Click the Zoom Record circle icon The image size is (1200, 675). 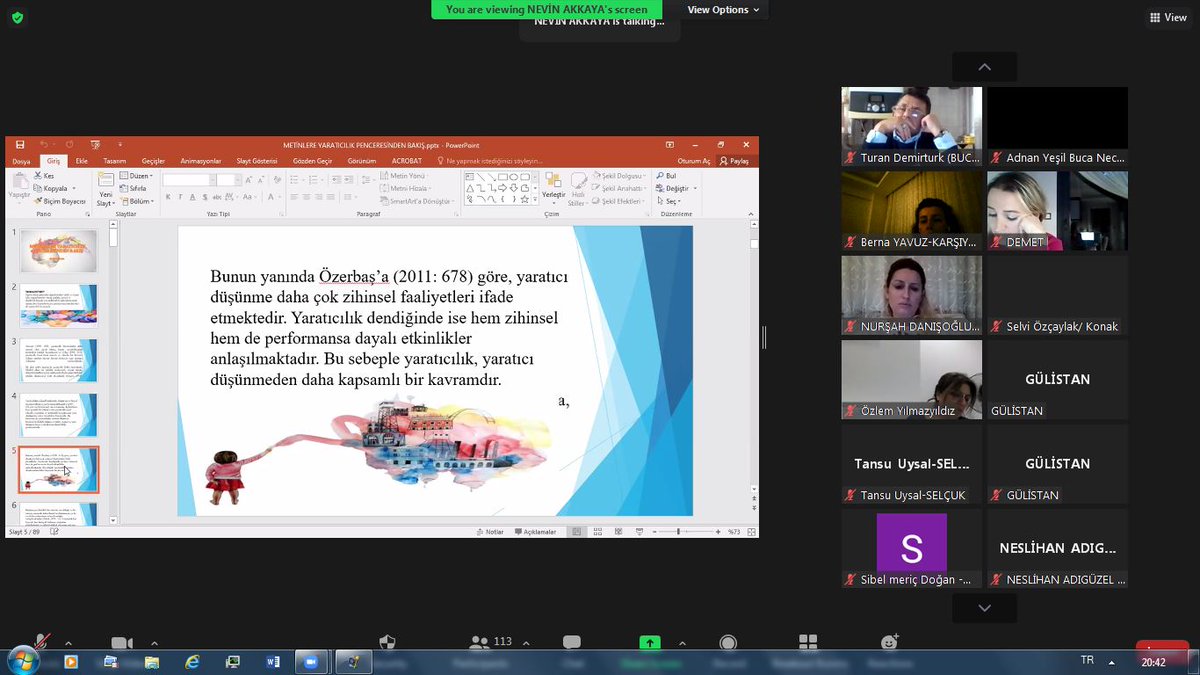pos(728,643)
